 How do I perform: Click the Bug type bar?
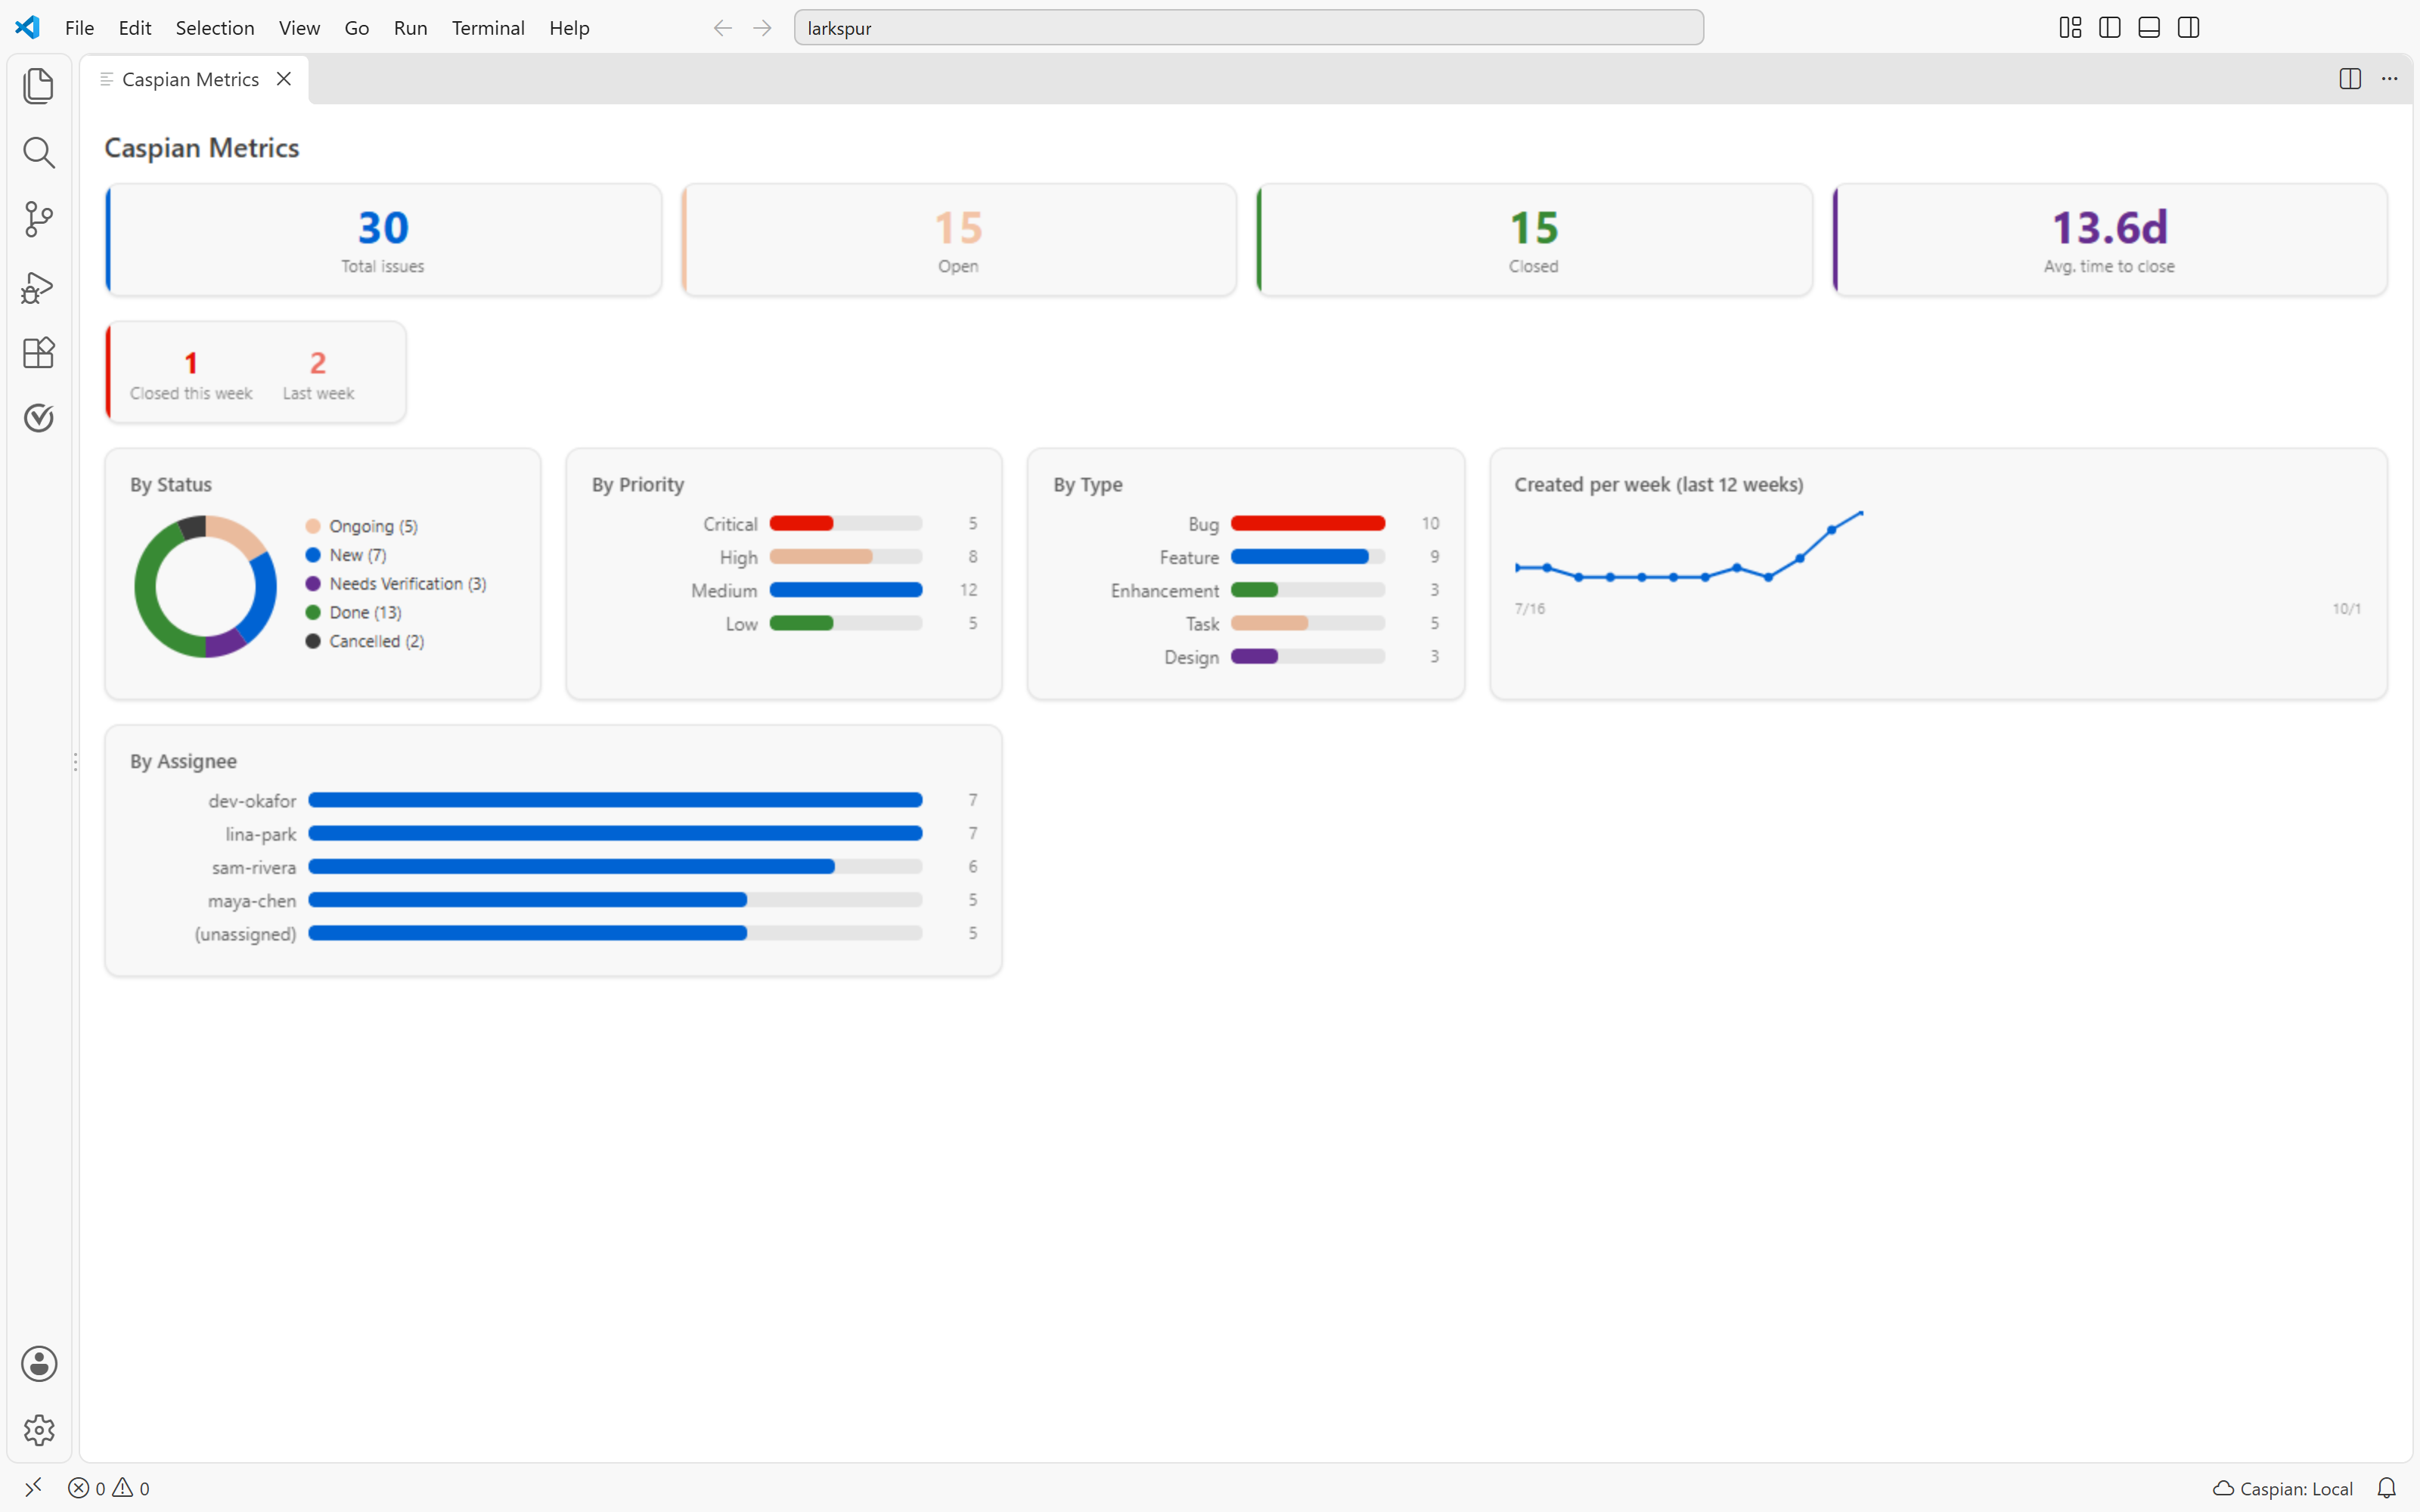pyautogui.click(x=1308, y=523)
